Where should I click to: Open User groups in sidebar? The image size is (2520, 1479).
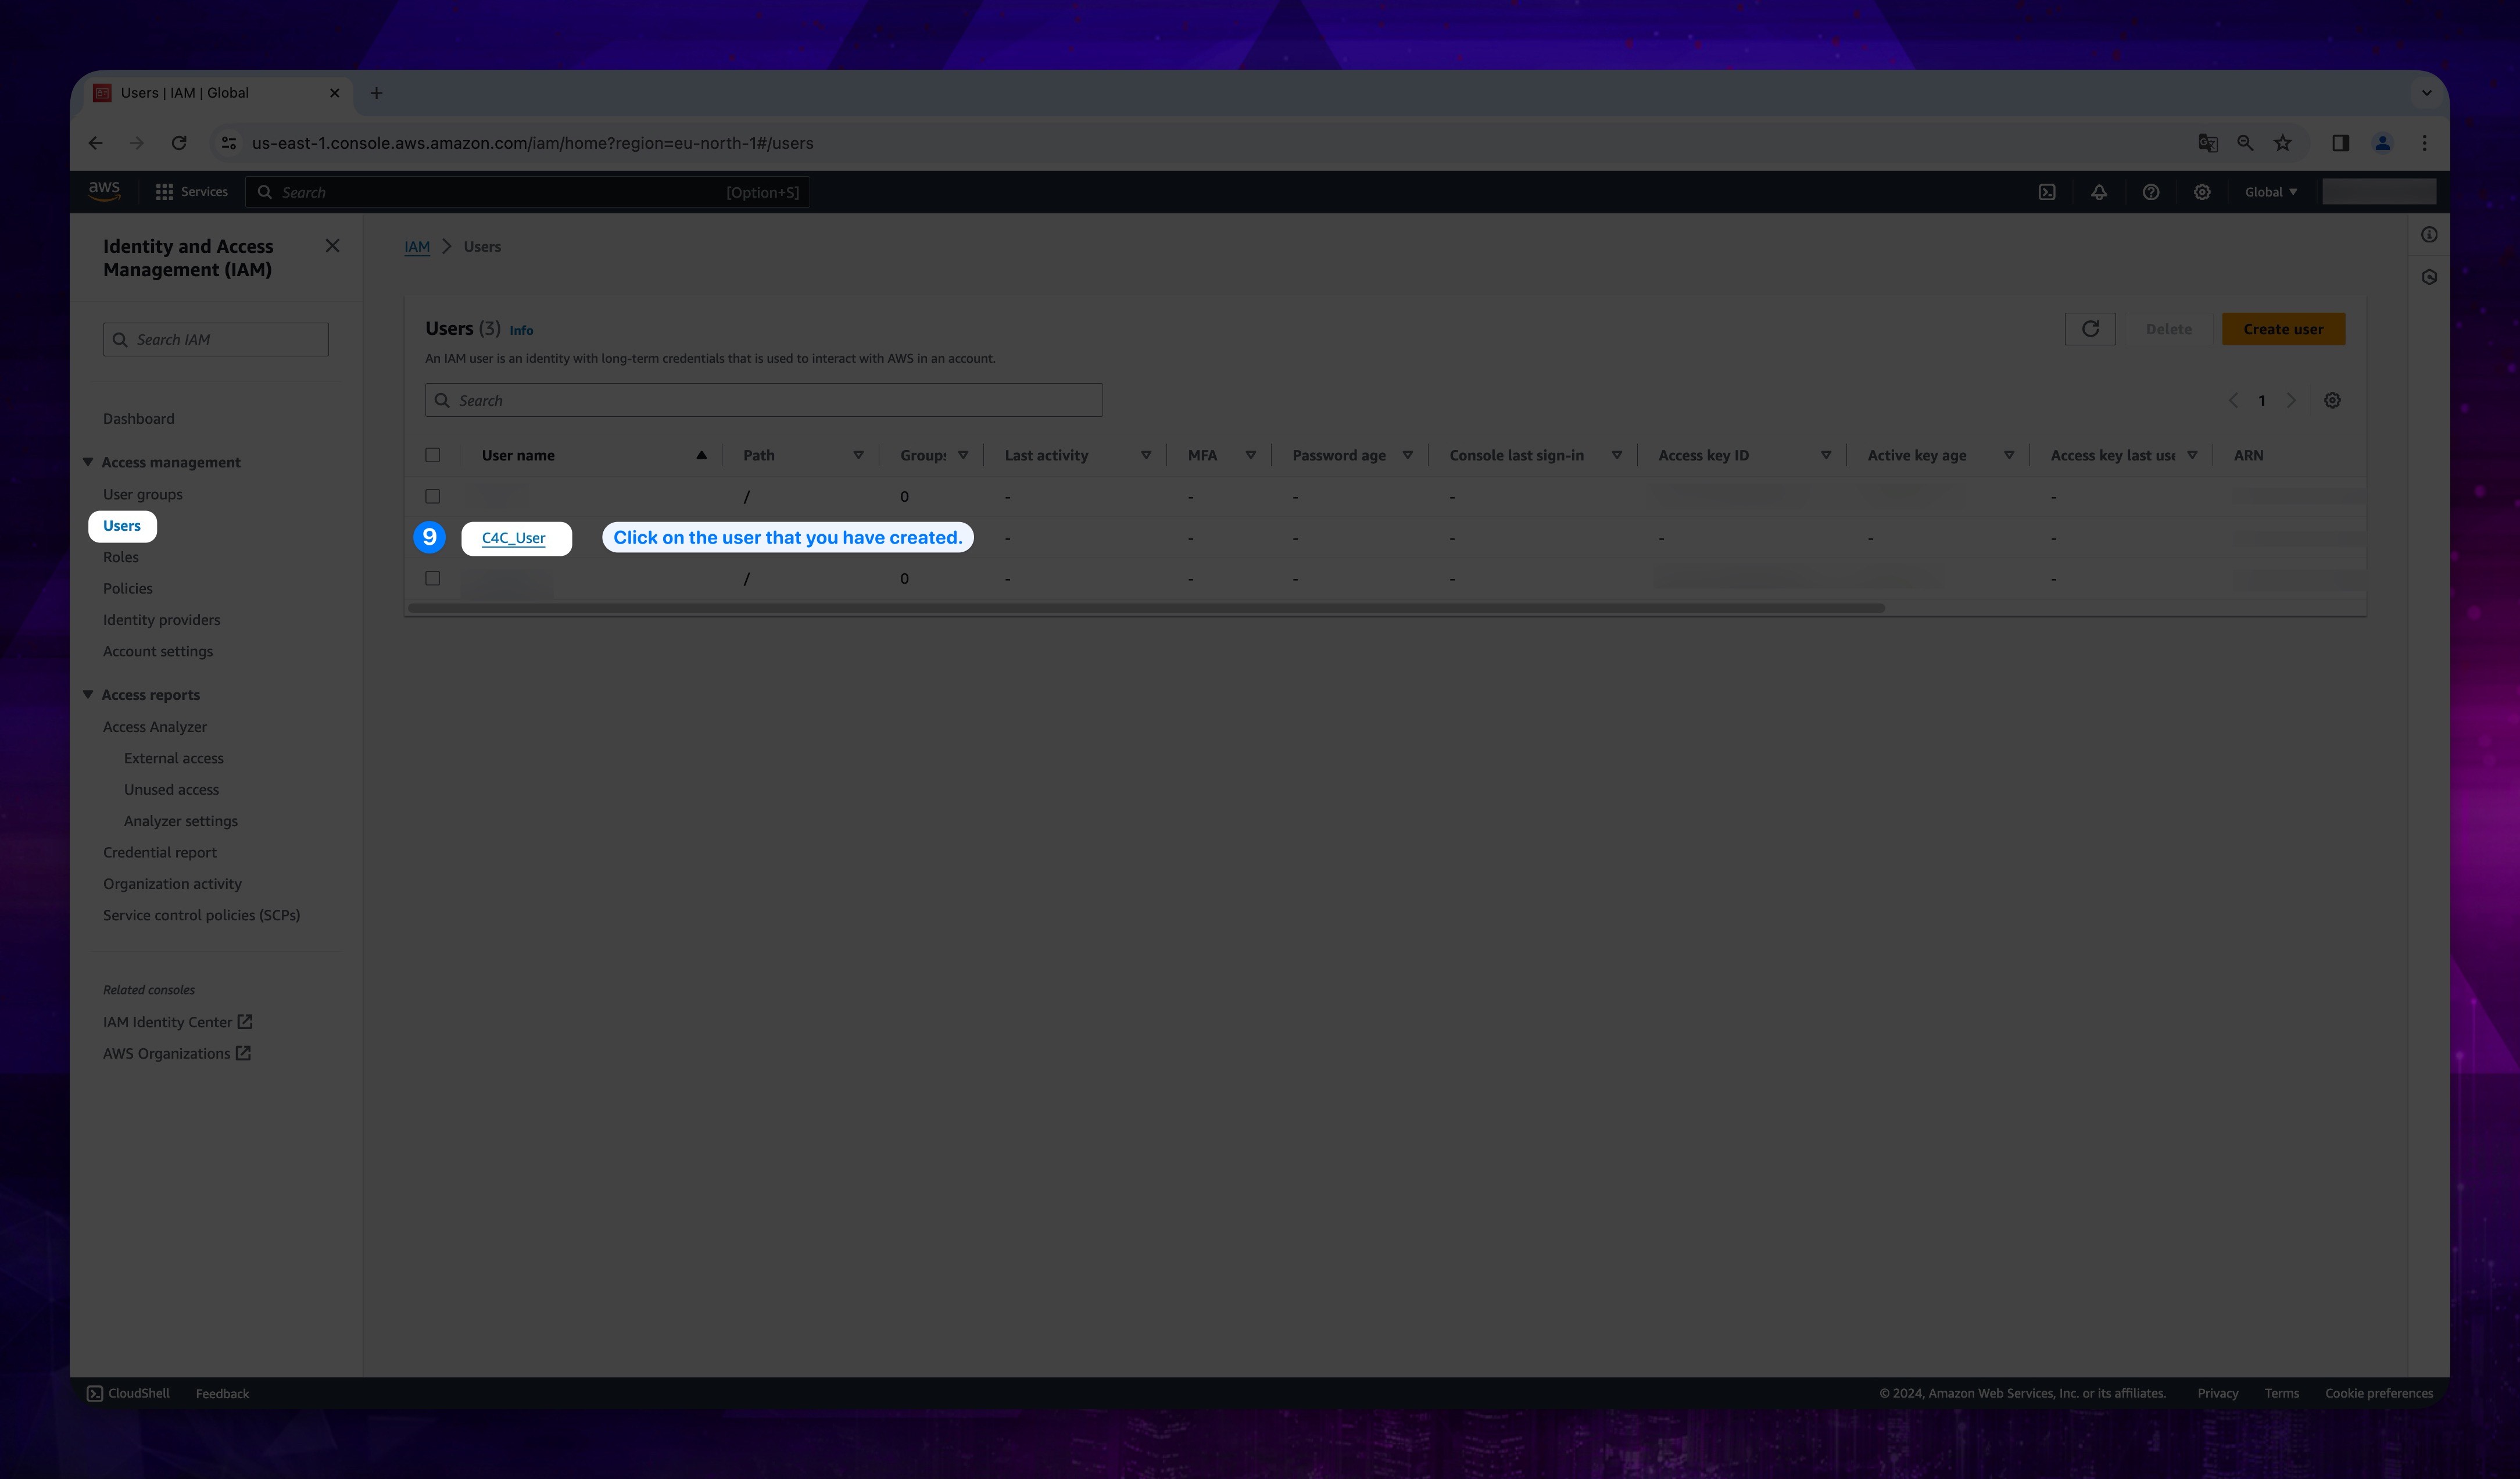pyautogui.click(x=142, y=494)
